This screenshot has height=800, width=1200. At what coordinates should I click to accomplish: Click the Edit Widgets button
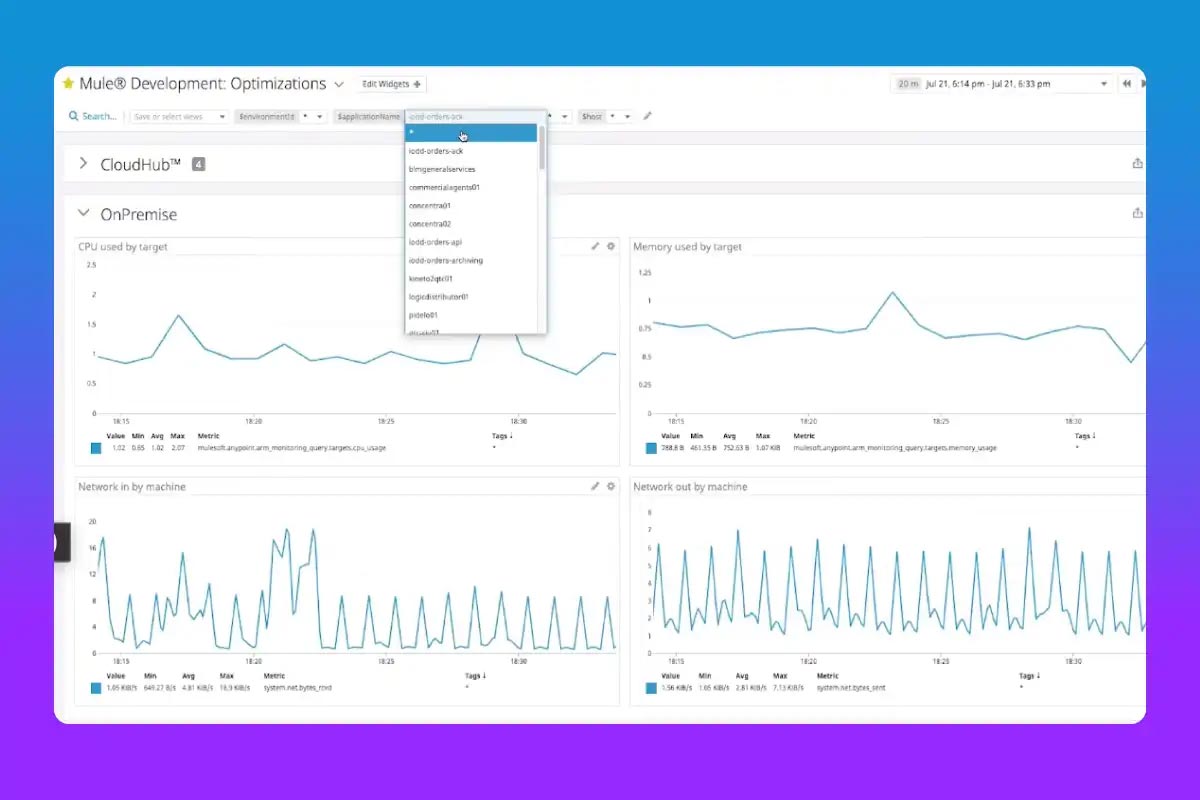(x=392, y=84)
